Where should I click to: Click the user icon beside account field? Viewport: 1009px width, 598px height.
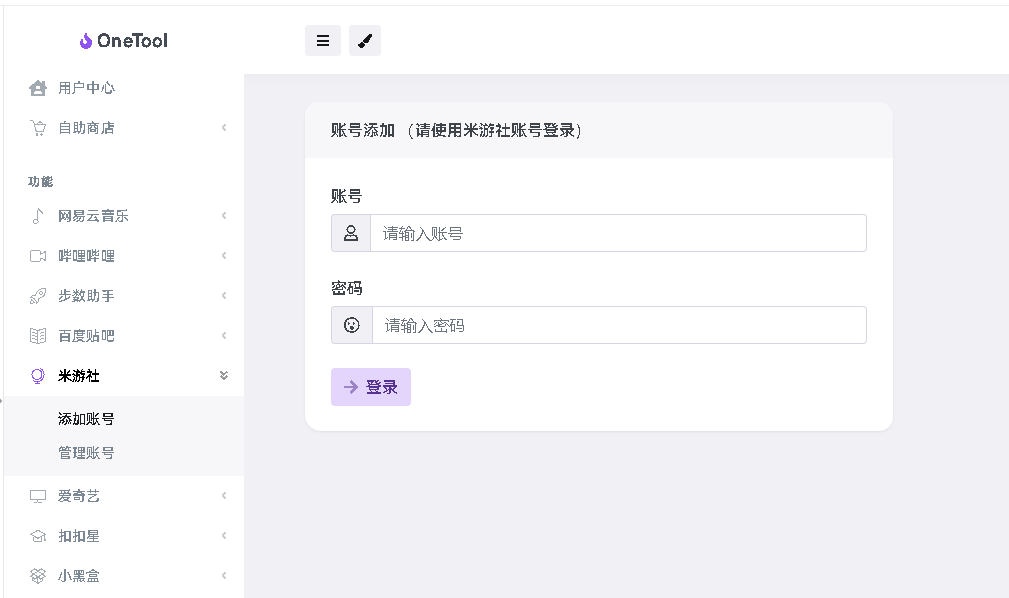351,233
